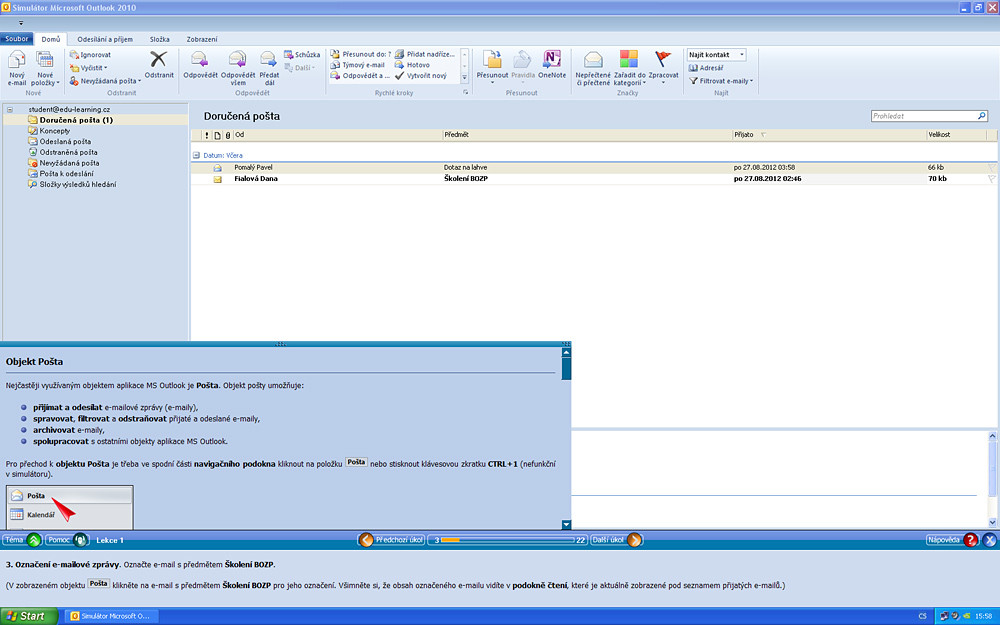This screenshot has width=1000, height=625.
Task: Flag message with the Zpracovat flag
Action: 663,67
